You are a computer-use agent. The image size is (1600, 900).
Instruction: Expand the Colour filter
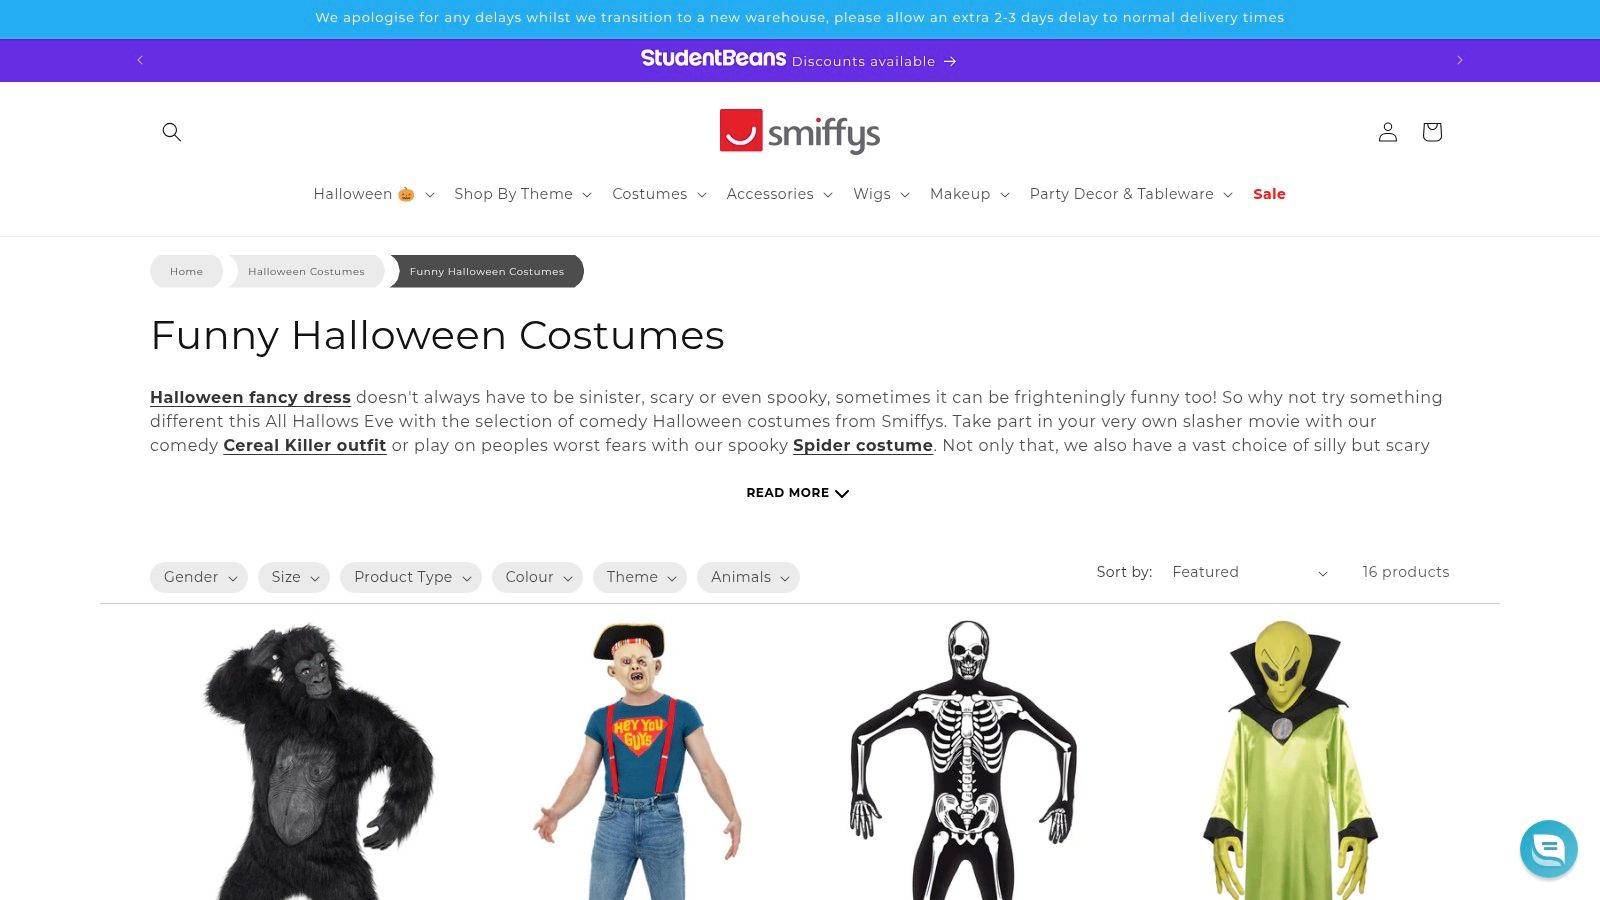pos(537,577)
